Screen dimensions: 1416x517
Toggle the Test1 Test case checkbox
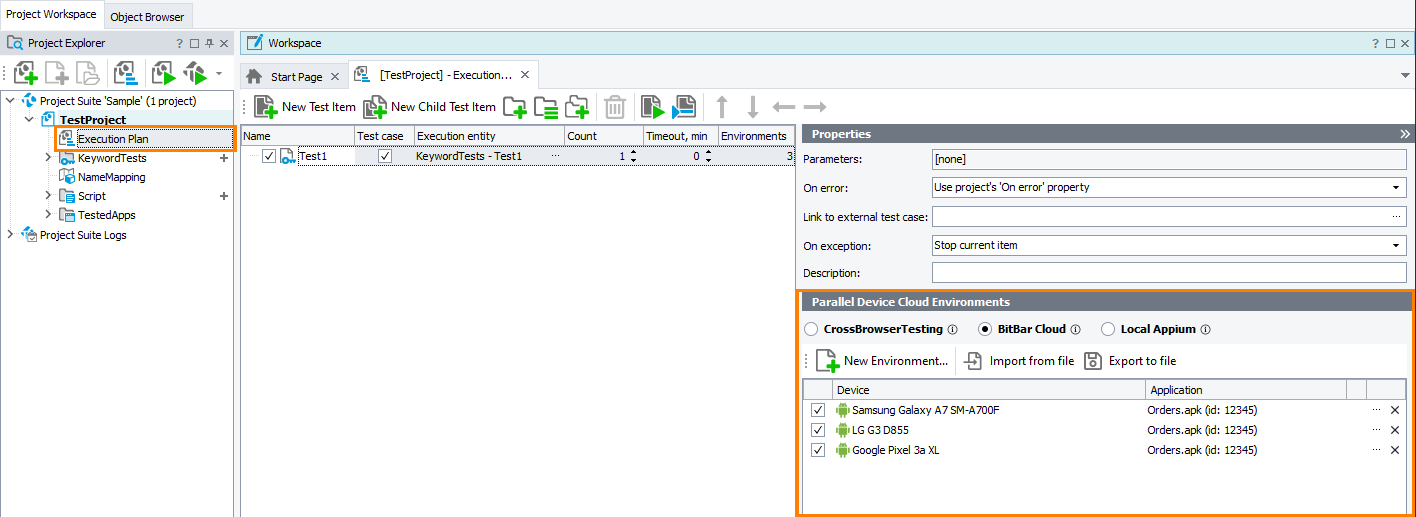click(x=385, y=156)
